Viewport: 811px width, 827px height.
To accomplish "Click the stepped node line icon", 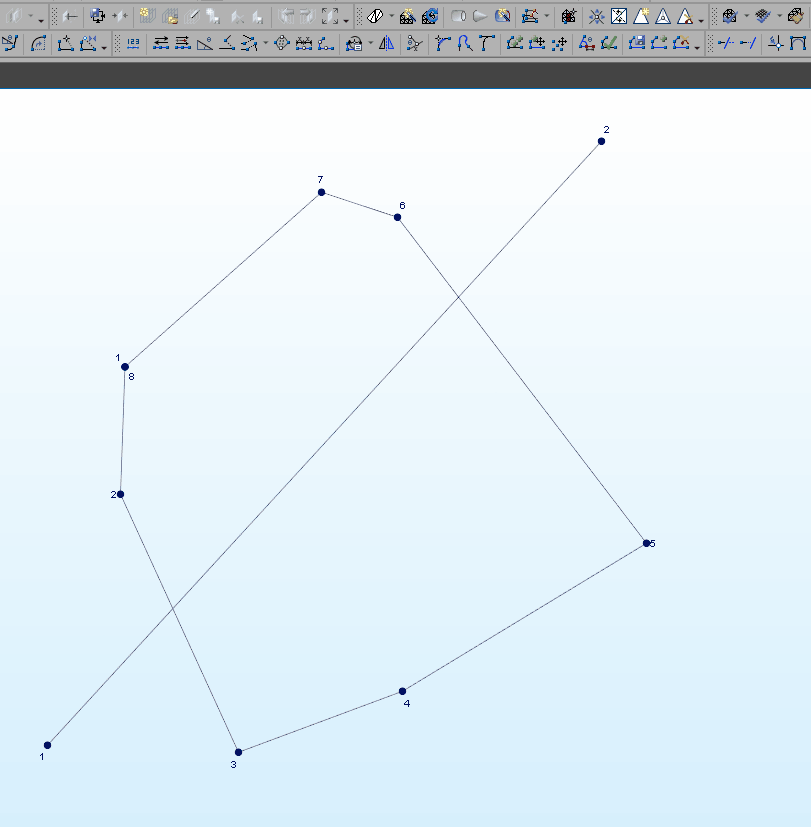I will pyautogui.click(x=326, y=43).
